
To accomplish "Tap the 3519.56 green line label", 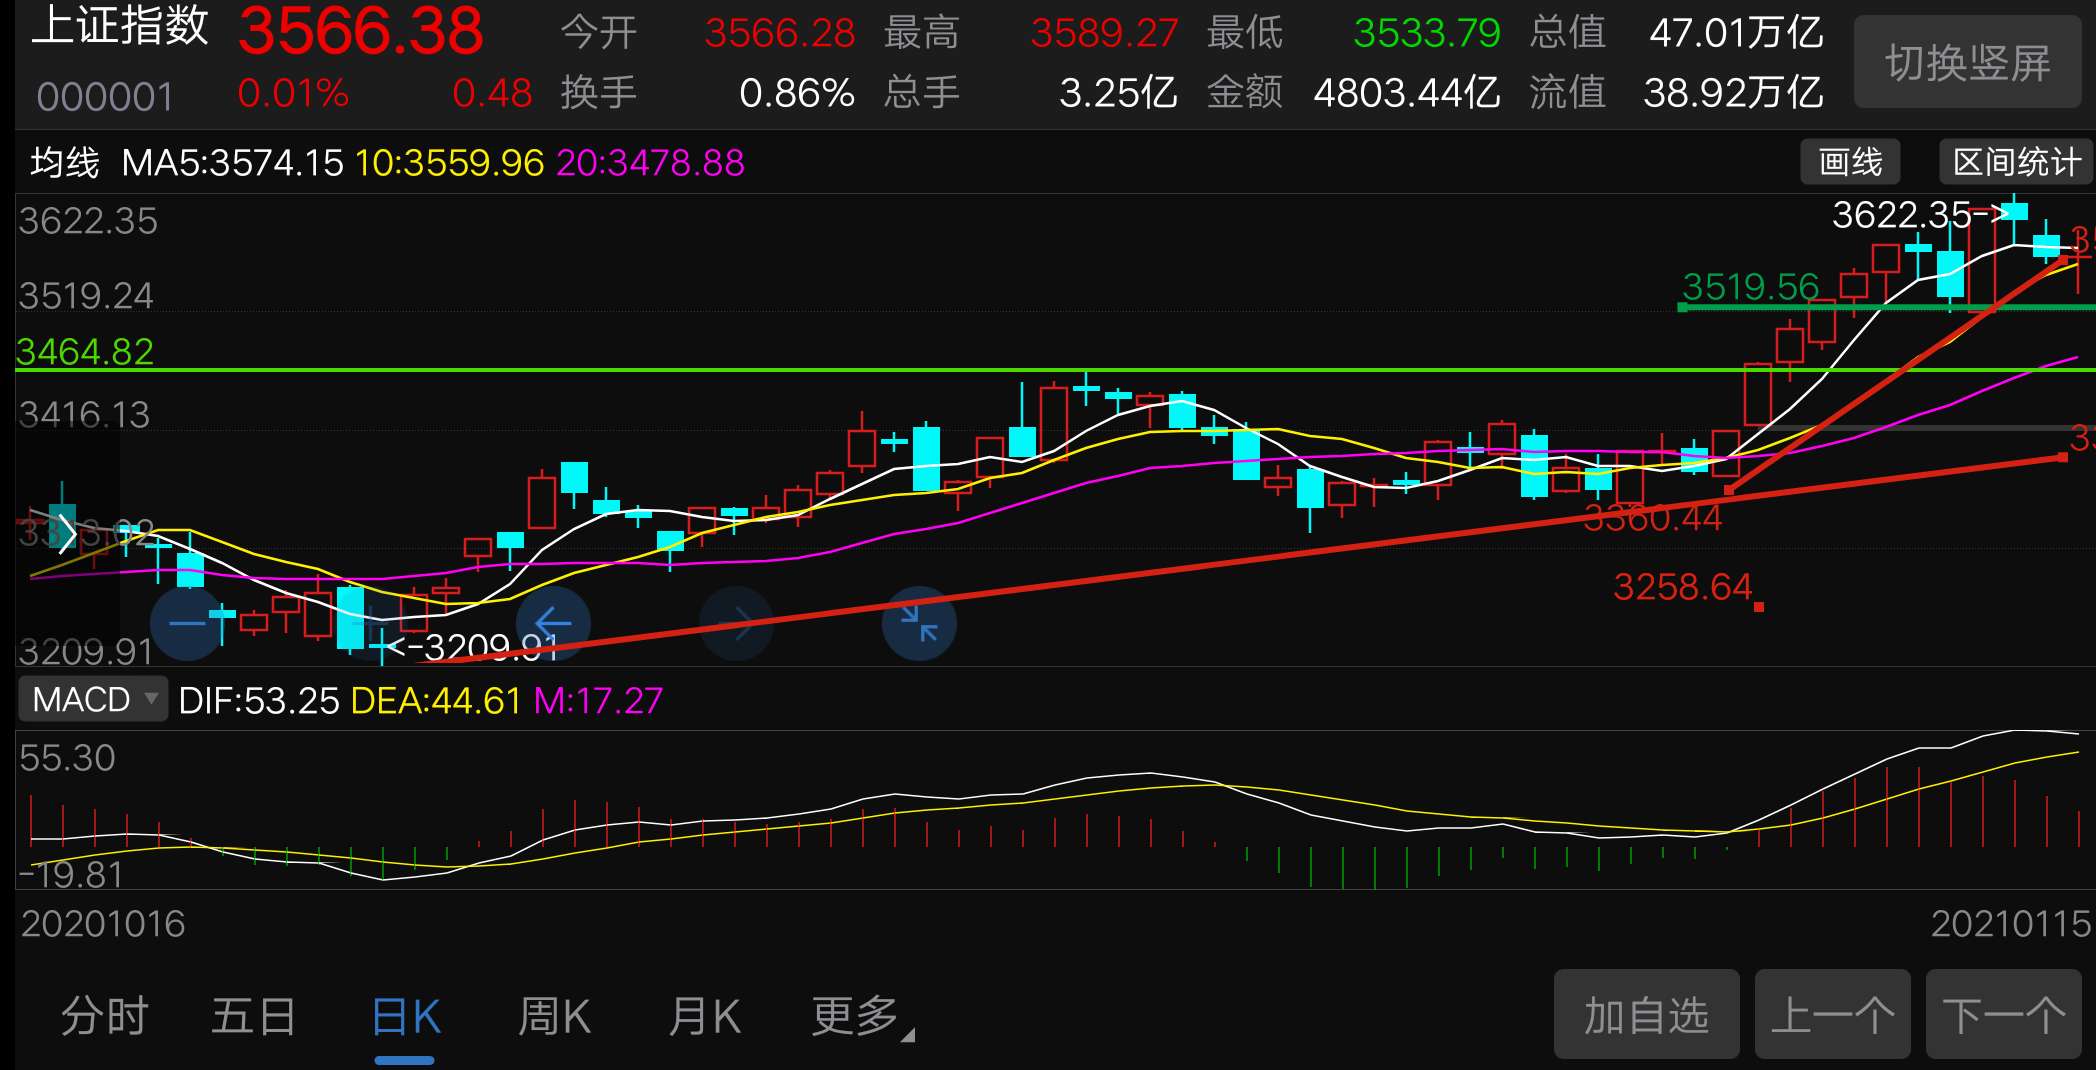I will tap(1750, 287).
